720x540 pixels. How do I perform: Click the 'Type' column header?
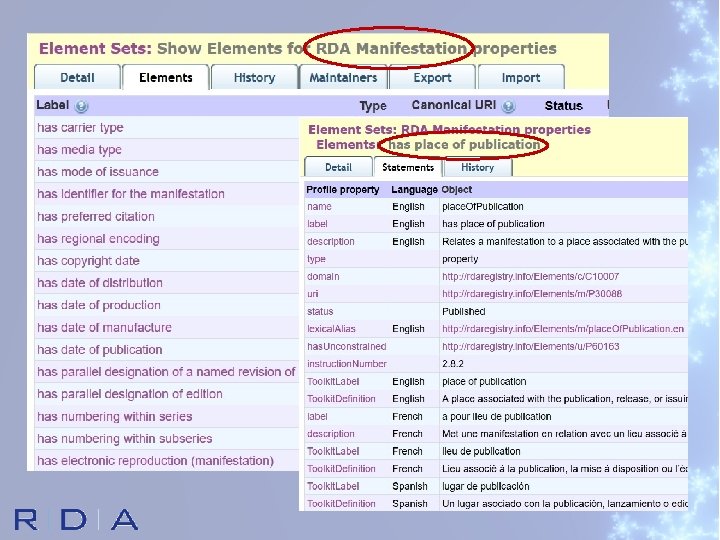pos(373,106)
